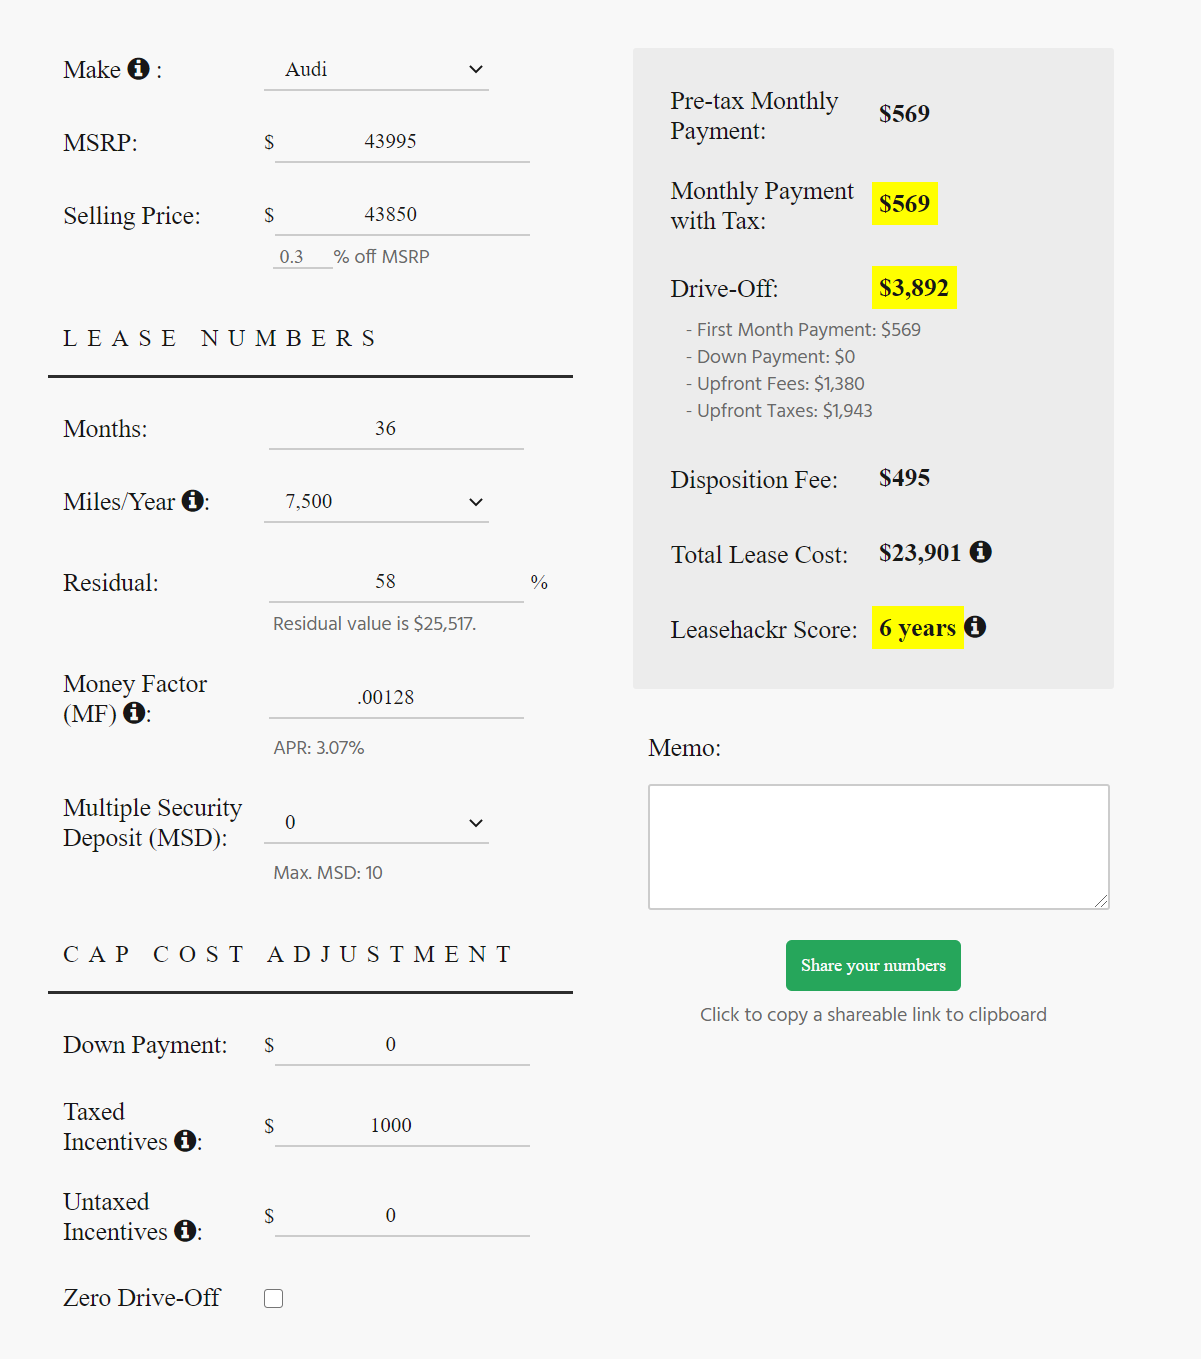Click the percent off MSRP field
This screenshot has height=1359, width=1201.
[x=303, y=257]
